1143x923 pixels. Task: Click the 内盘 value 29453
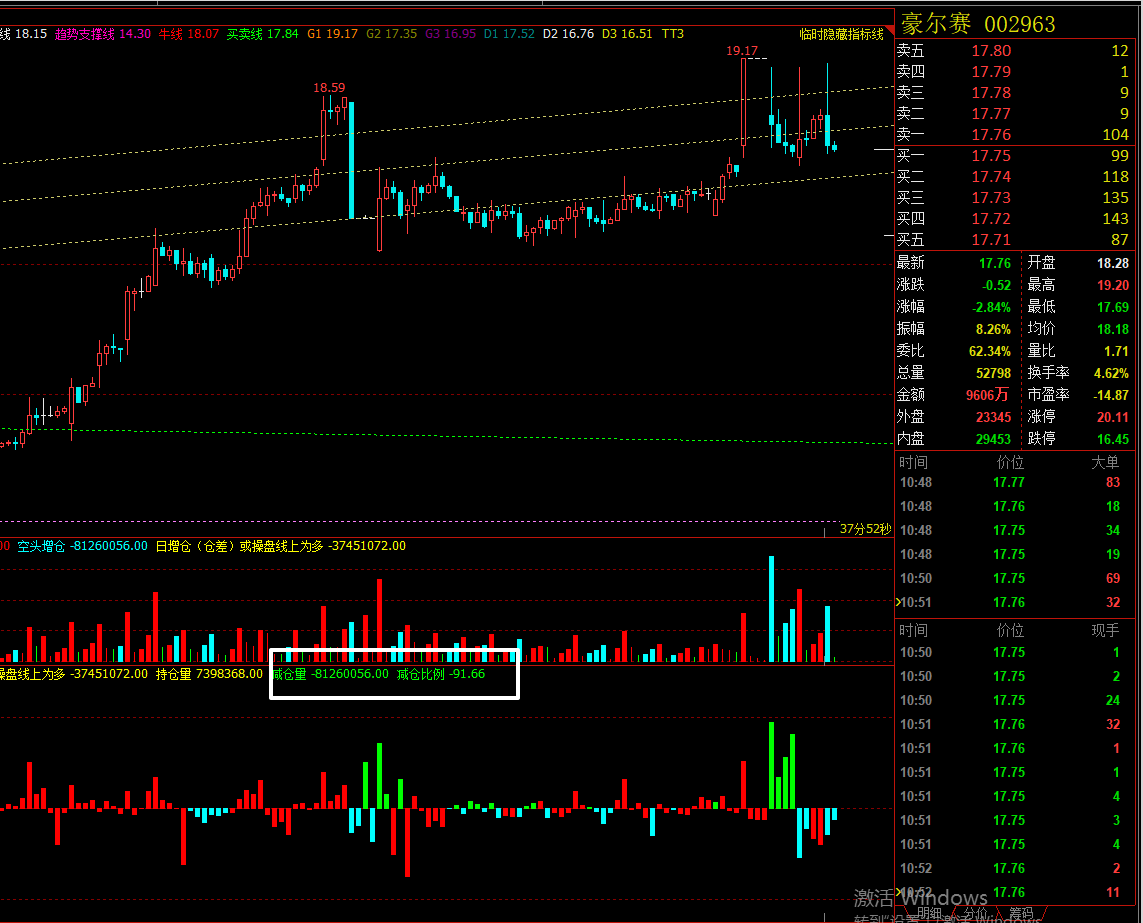tap(994, 439)
